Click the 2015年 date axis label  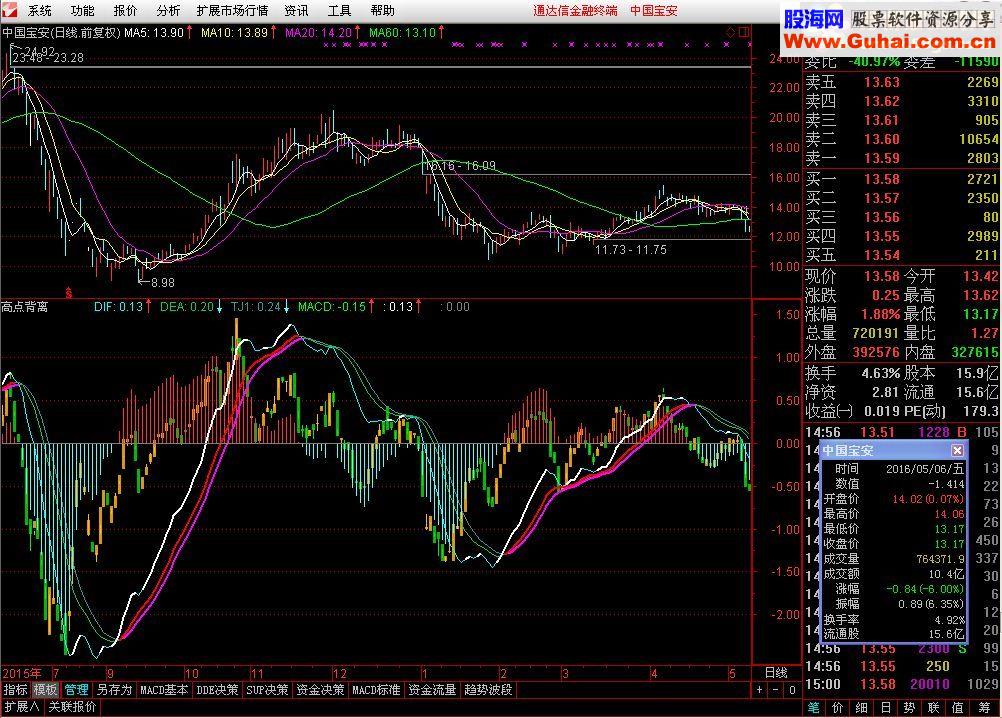coord(22,673)
